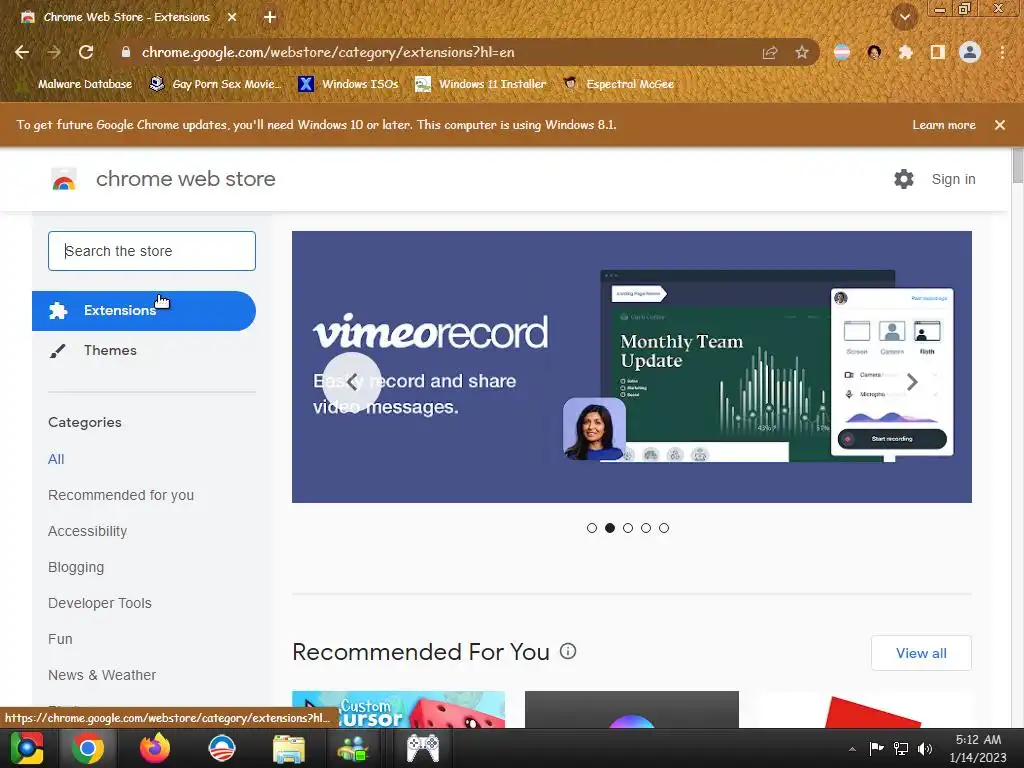The width and height of the screenshot is (1024, 768).
Task: Click the volume speaker tray icon
Action: point(925,749)
